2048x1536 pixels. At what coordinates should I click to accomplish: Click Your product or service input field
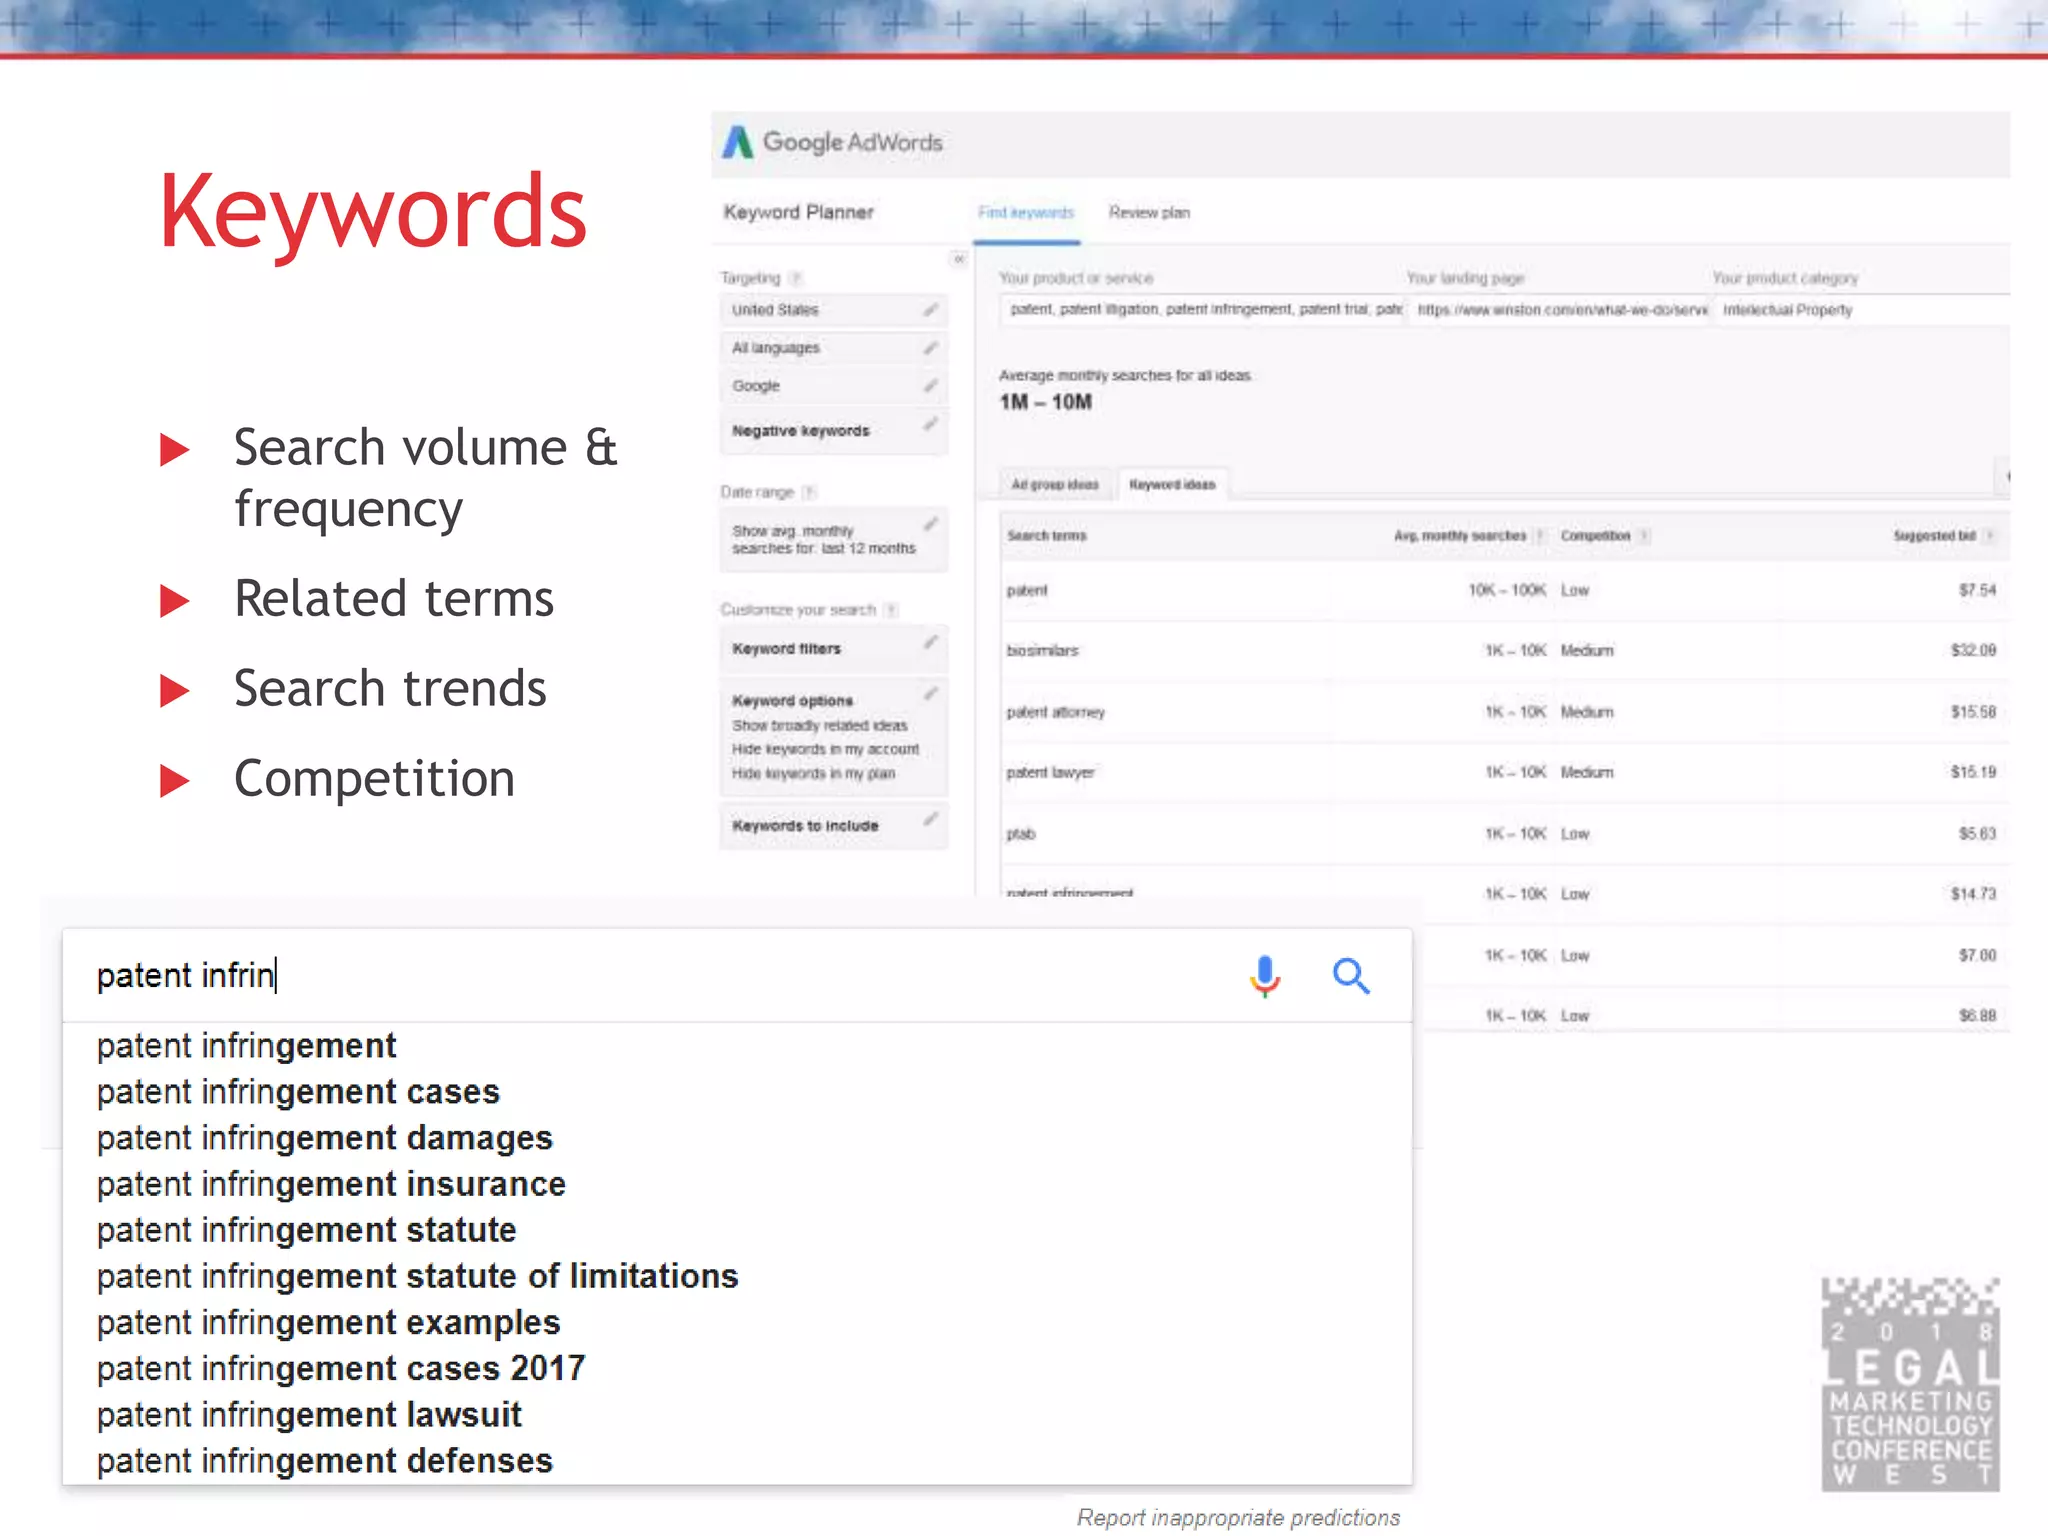[1202, 310]
